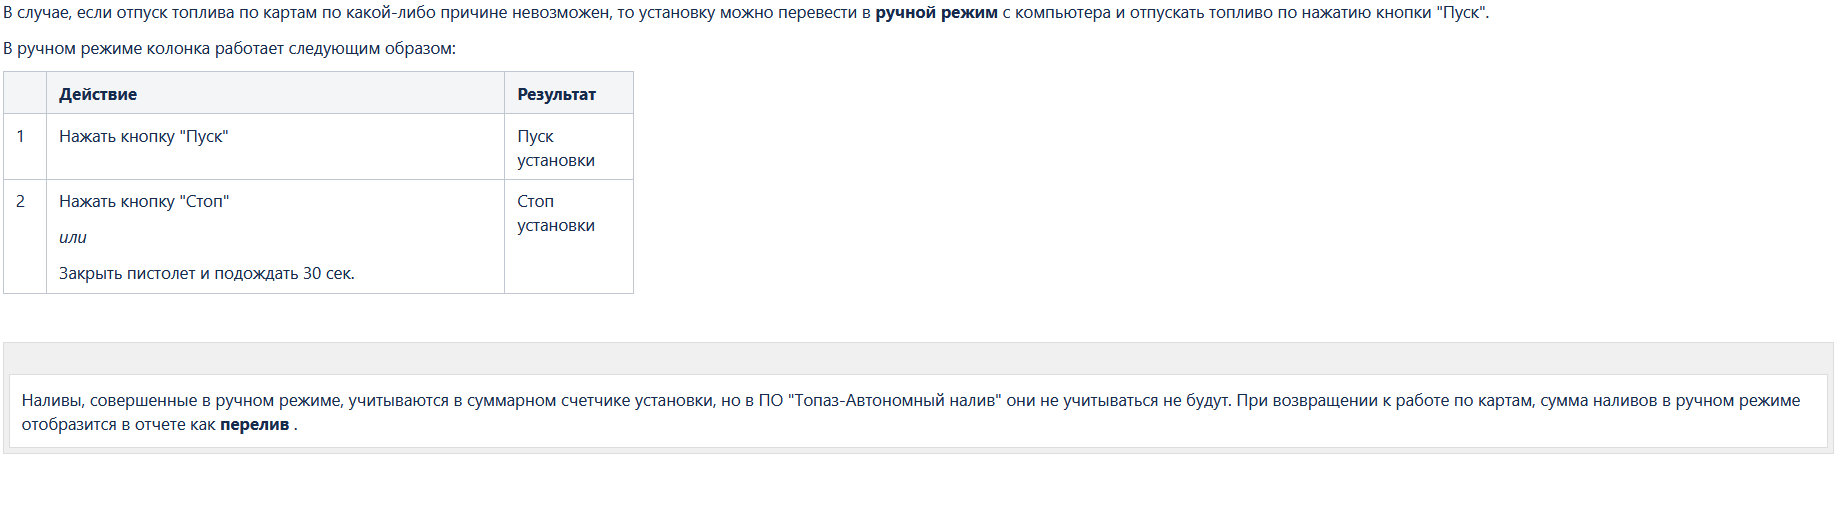The height and width of the screenshot is (526, 1838).
Task: Click the text 'по нажатию кнопки "Пуск"'
Action: click(1383, 13)
